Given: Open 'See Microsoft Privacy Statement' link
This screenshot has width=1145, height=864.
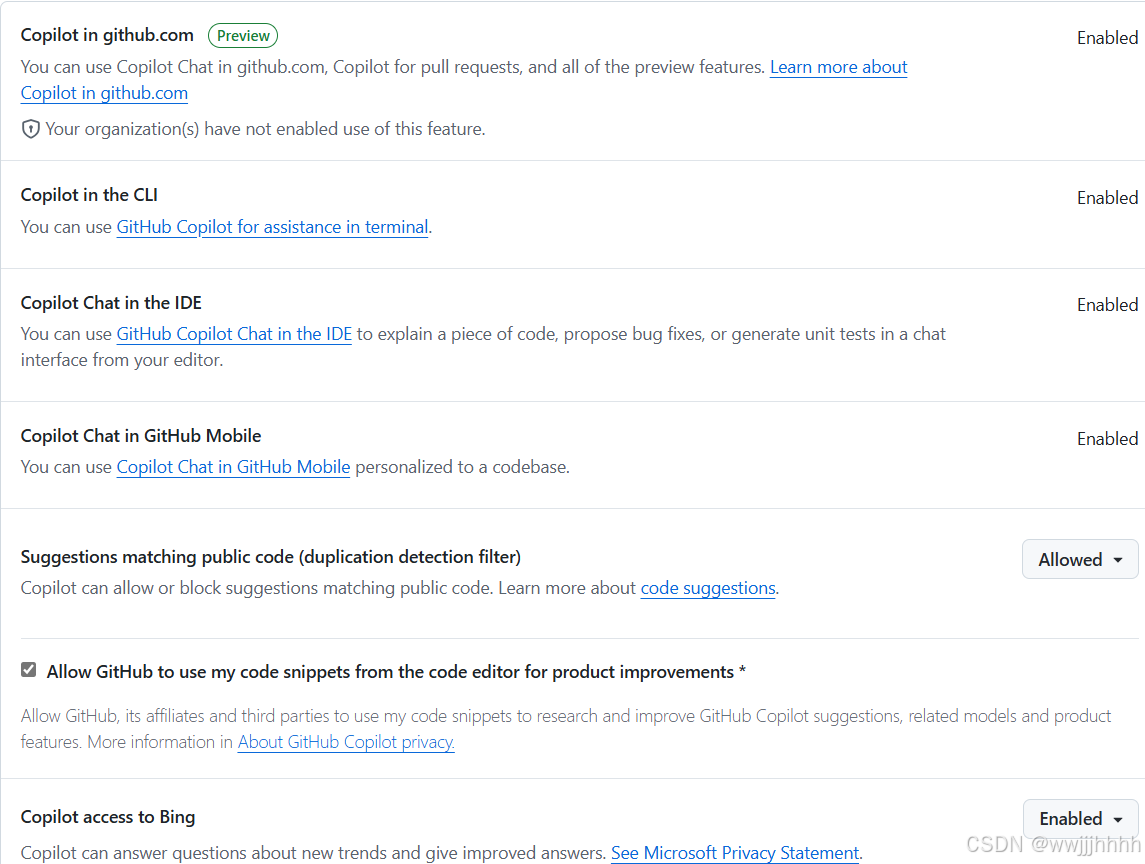Looking at the screenshot, I should [735, 853].
